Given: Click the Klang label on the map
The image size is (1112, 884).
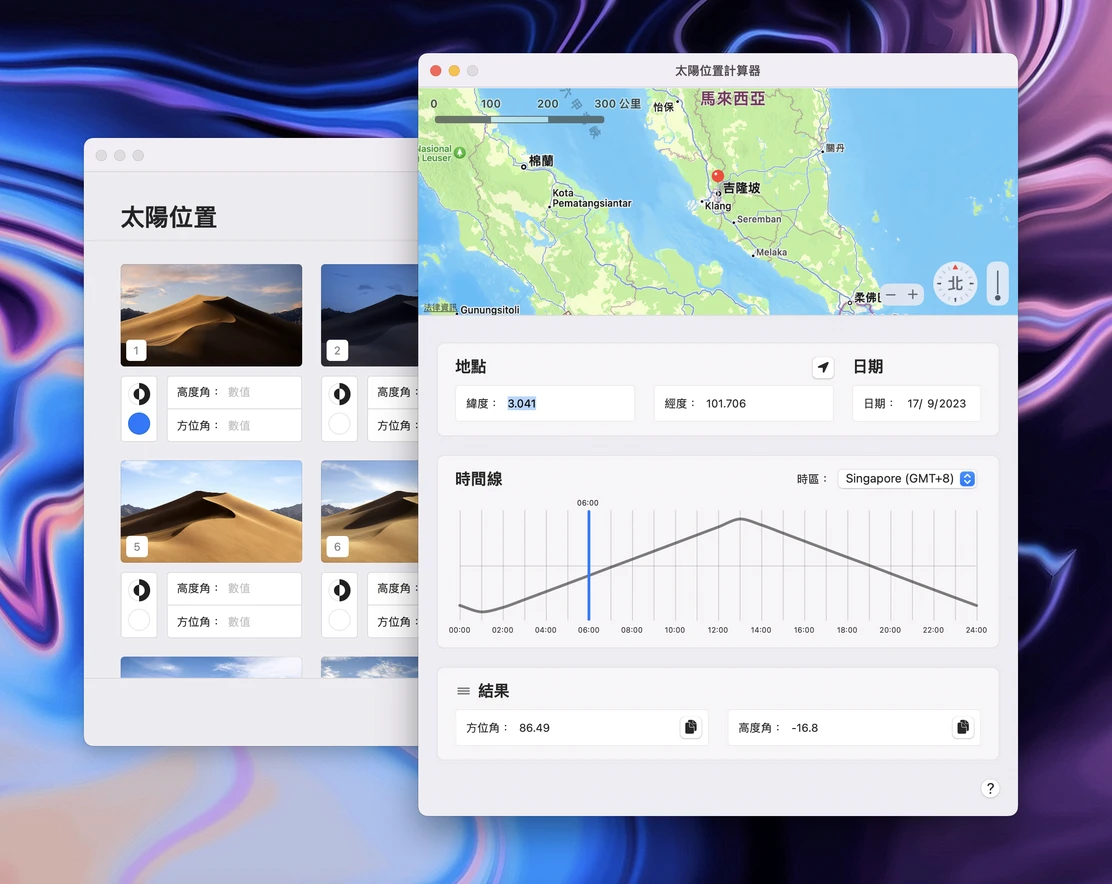Looking at the screenshot, I should coord(718,206).
